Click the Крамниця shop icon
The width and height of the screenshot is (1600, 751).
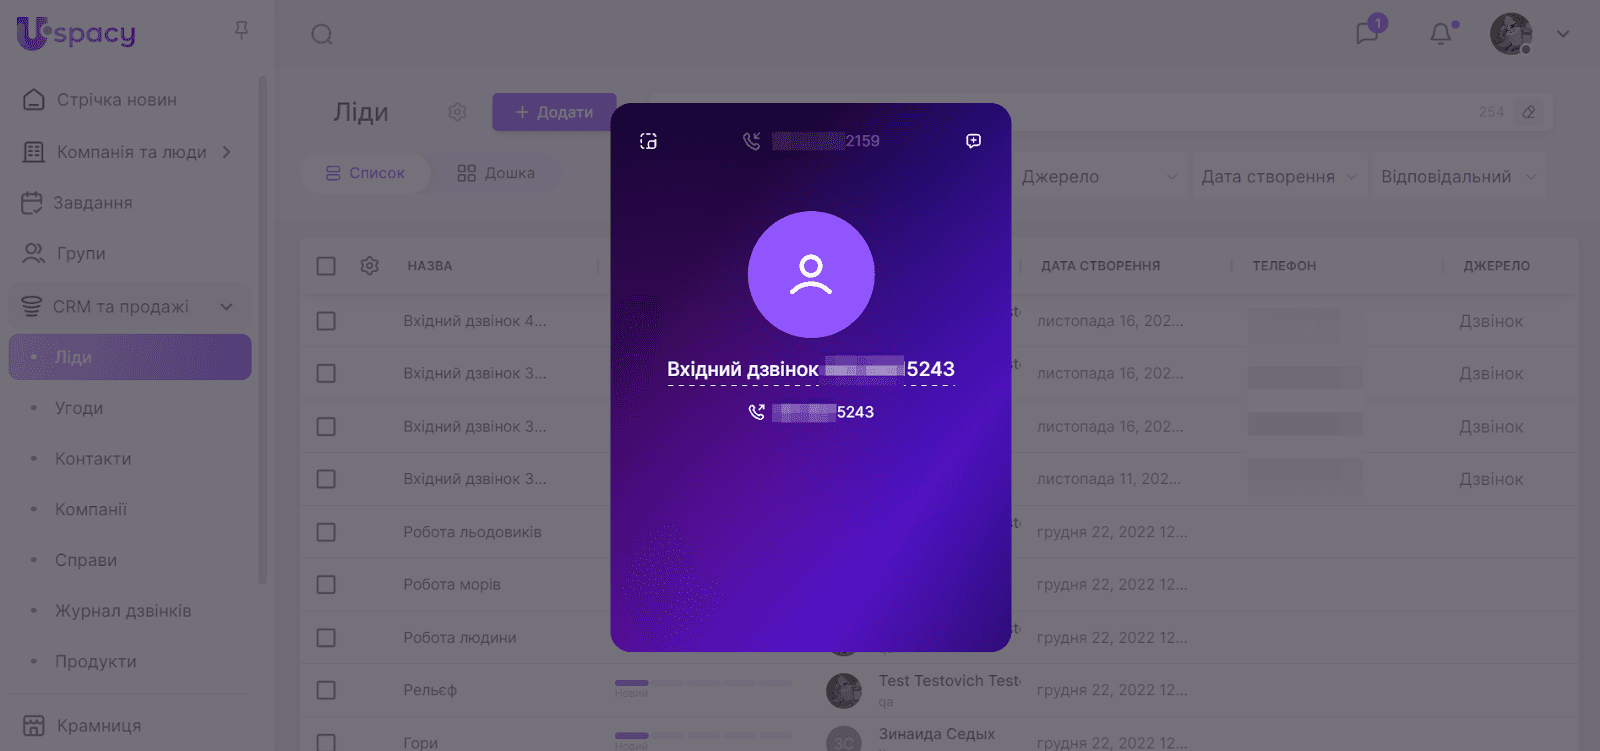point(34,726)
